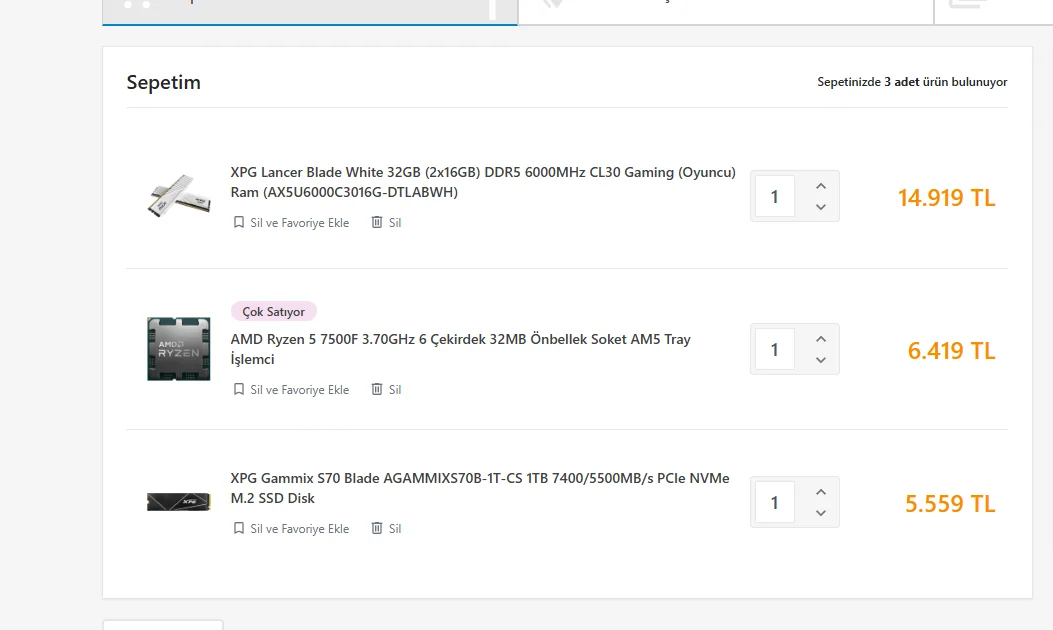Select quantity field of AMD Ryzen 5 7500F

[x=775, y=349]
